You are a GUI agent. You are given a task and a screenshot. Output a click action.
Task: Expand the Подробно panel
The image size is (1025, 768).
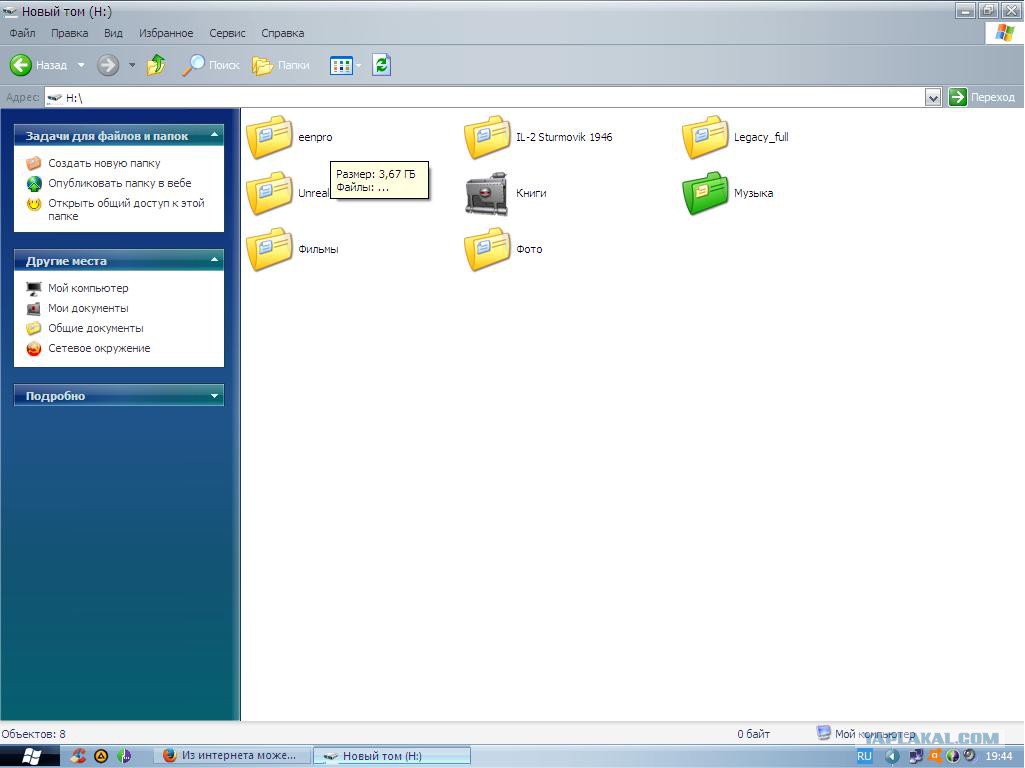(214, 395)
